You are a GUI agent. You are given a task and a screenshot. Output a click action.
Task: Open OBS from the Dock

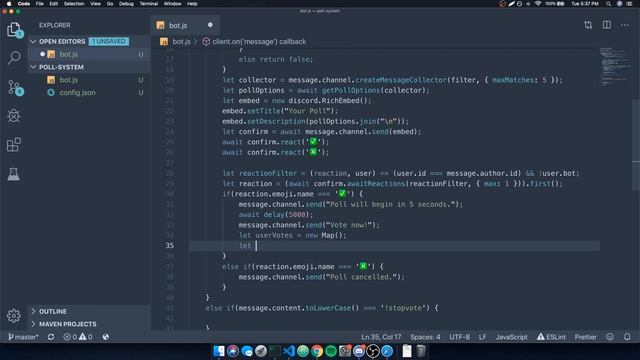(373, 351)
